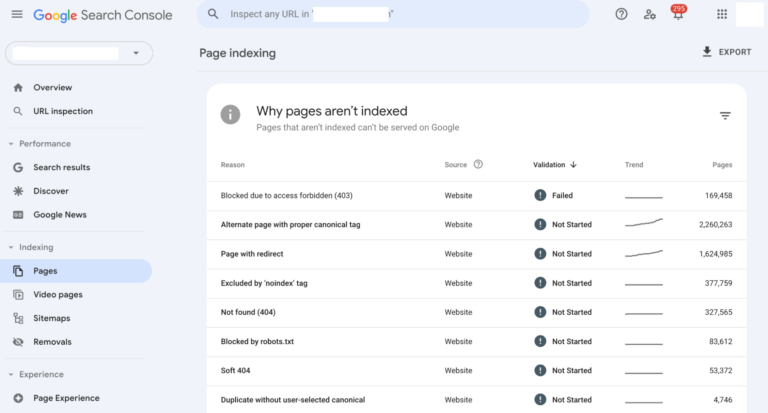The image size is (768, 413).
Task: Open Not found (404) row
Action: pyautogui.click(x=477, y=312)
